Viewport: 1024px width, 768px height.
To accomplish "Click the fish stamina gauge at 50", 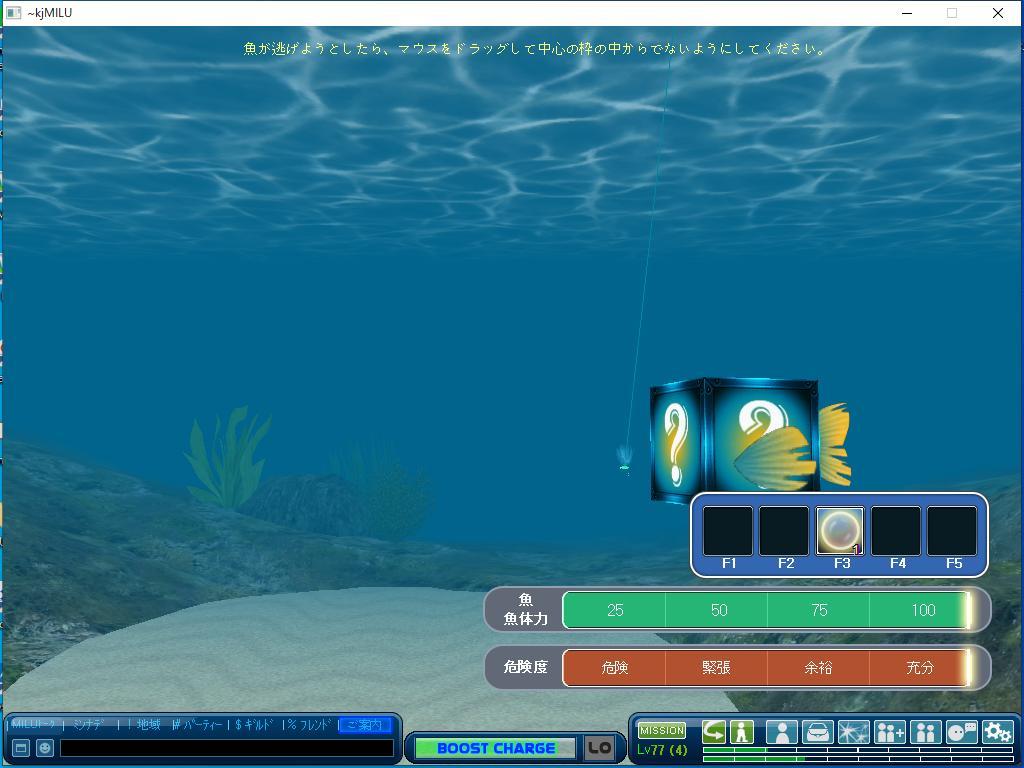I will pos(718,610).
